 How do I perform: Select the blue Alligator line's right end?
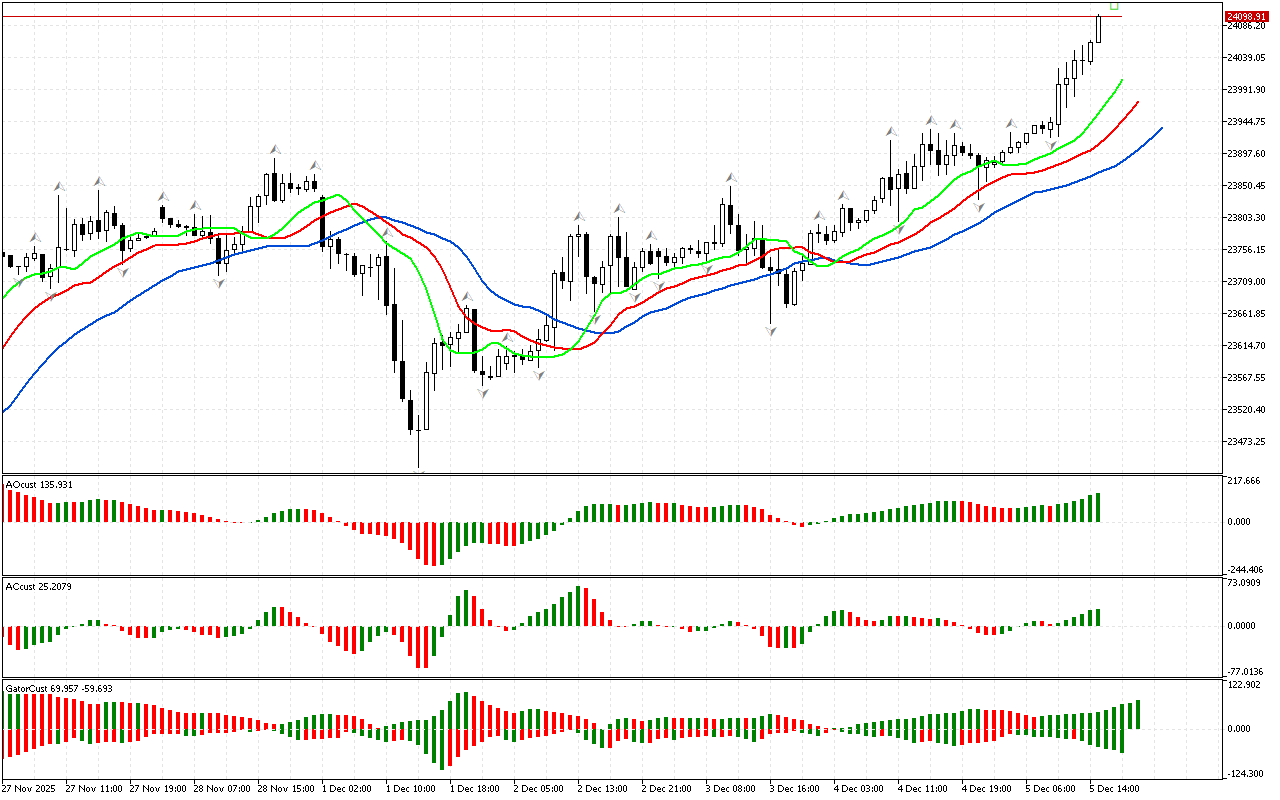pyautogui.click(x=1160, y=128)
